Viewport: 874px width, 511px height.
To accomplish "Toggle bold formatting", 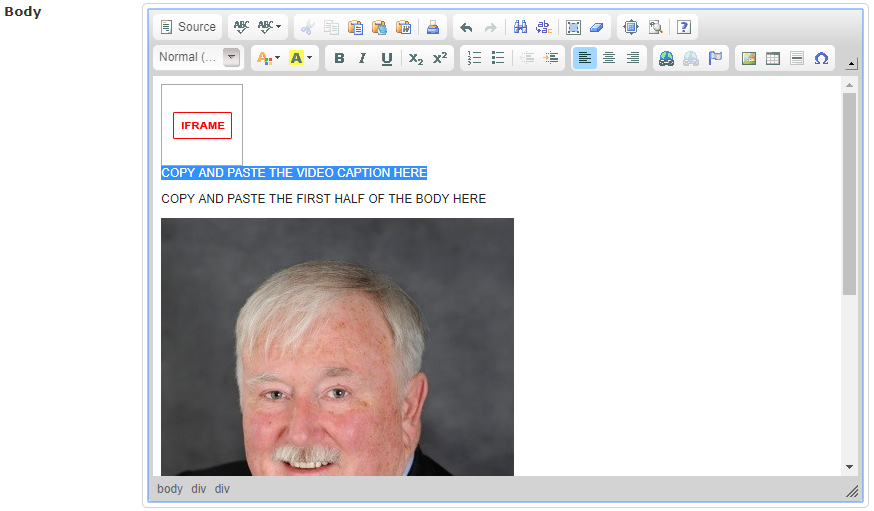I will (339, 58).
